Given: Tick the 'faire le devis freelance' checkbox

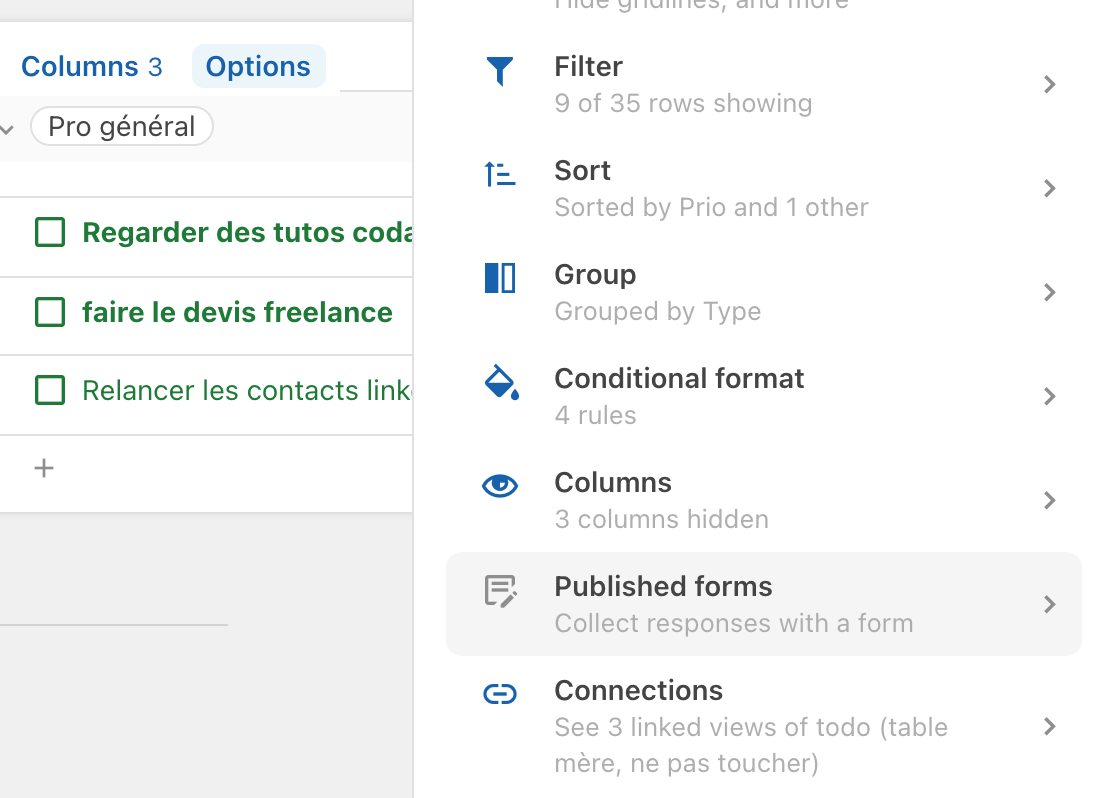Looking at the screenshot, I should click(x=50, y=312).
